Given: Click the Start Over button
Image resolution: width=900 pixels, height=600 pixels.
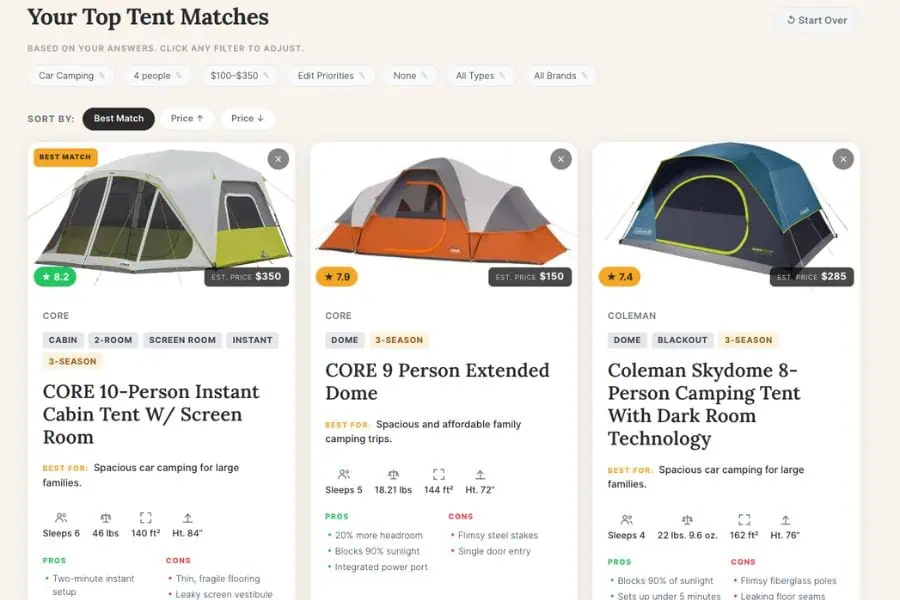Looking at the screenshot, I should click(x=817, y=20).
